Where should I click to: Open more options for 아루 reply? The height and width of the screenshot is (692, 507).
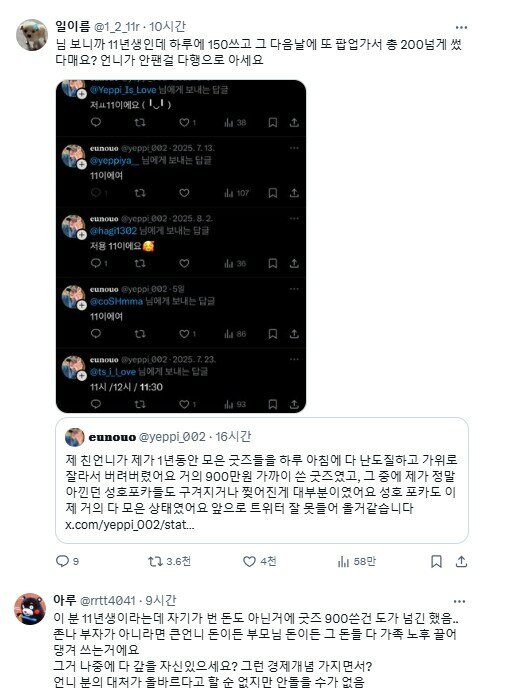click(x=459, y=601)
